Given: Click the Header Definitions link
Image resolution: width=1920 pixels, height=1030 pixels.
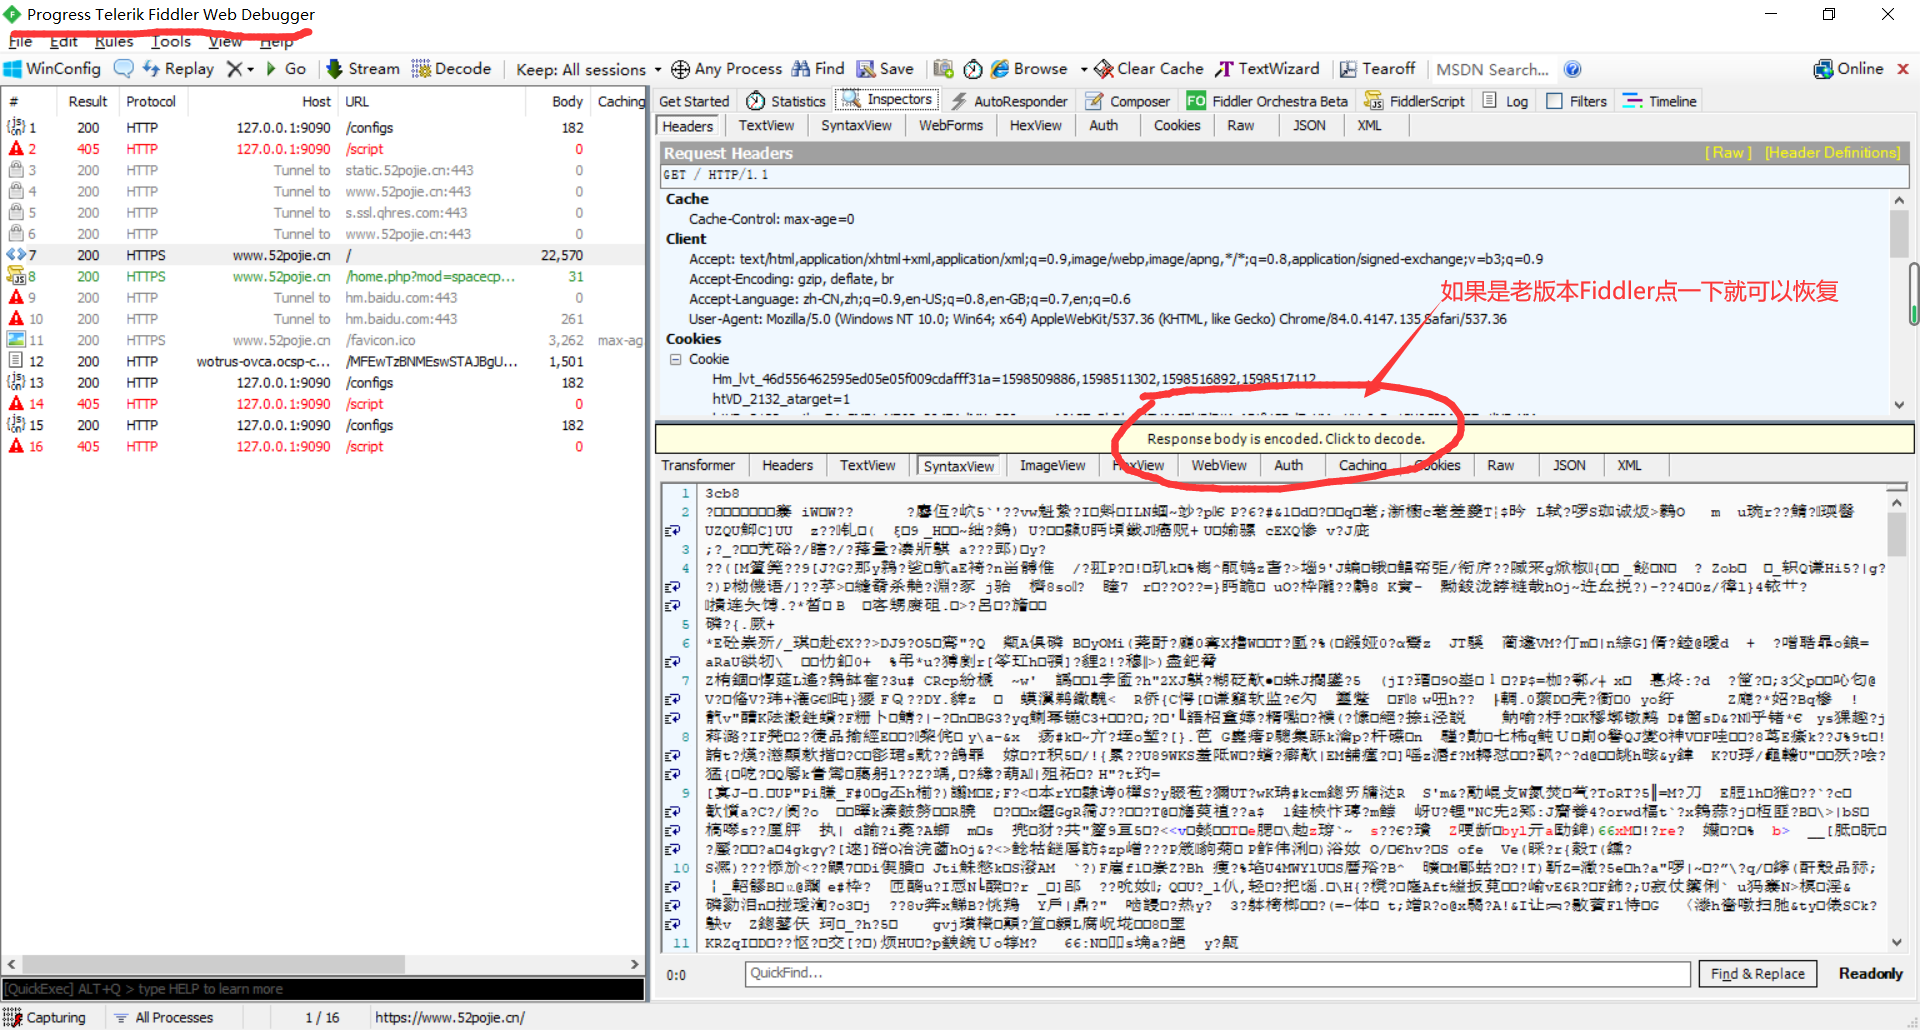Looking at the screenshot, I should pyautogui.click(x=1833, y=153).
